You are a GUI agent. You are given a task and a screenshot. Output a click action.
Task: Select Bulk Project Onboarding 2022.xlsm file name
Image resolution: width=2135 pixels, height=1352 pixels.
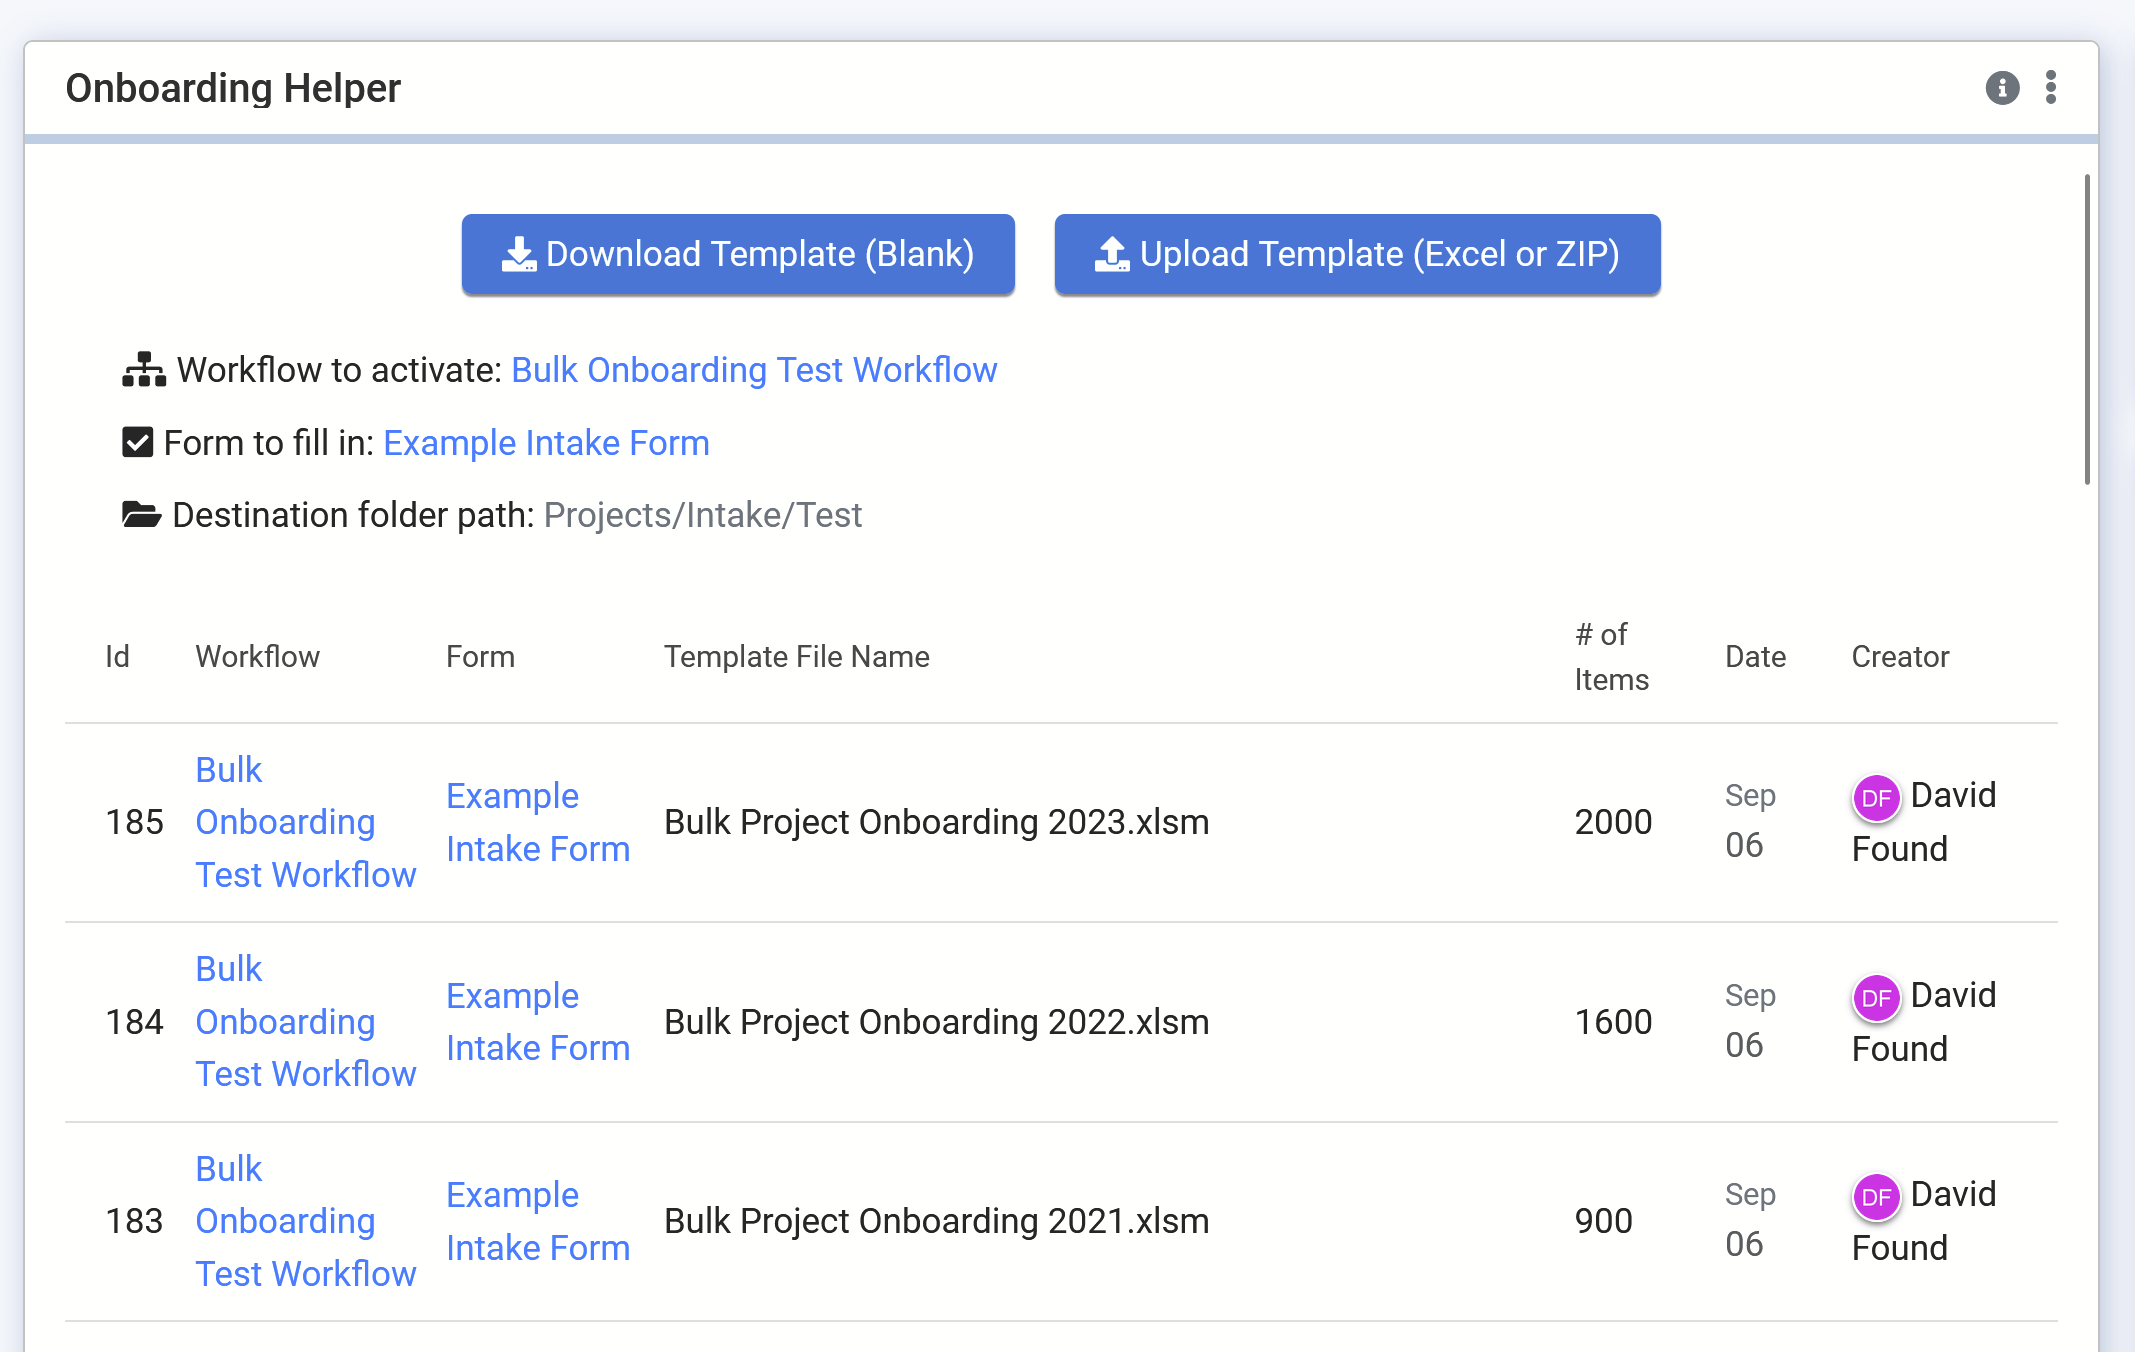pyautogui.click(x=936, y=1022)
